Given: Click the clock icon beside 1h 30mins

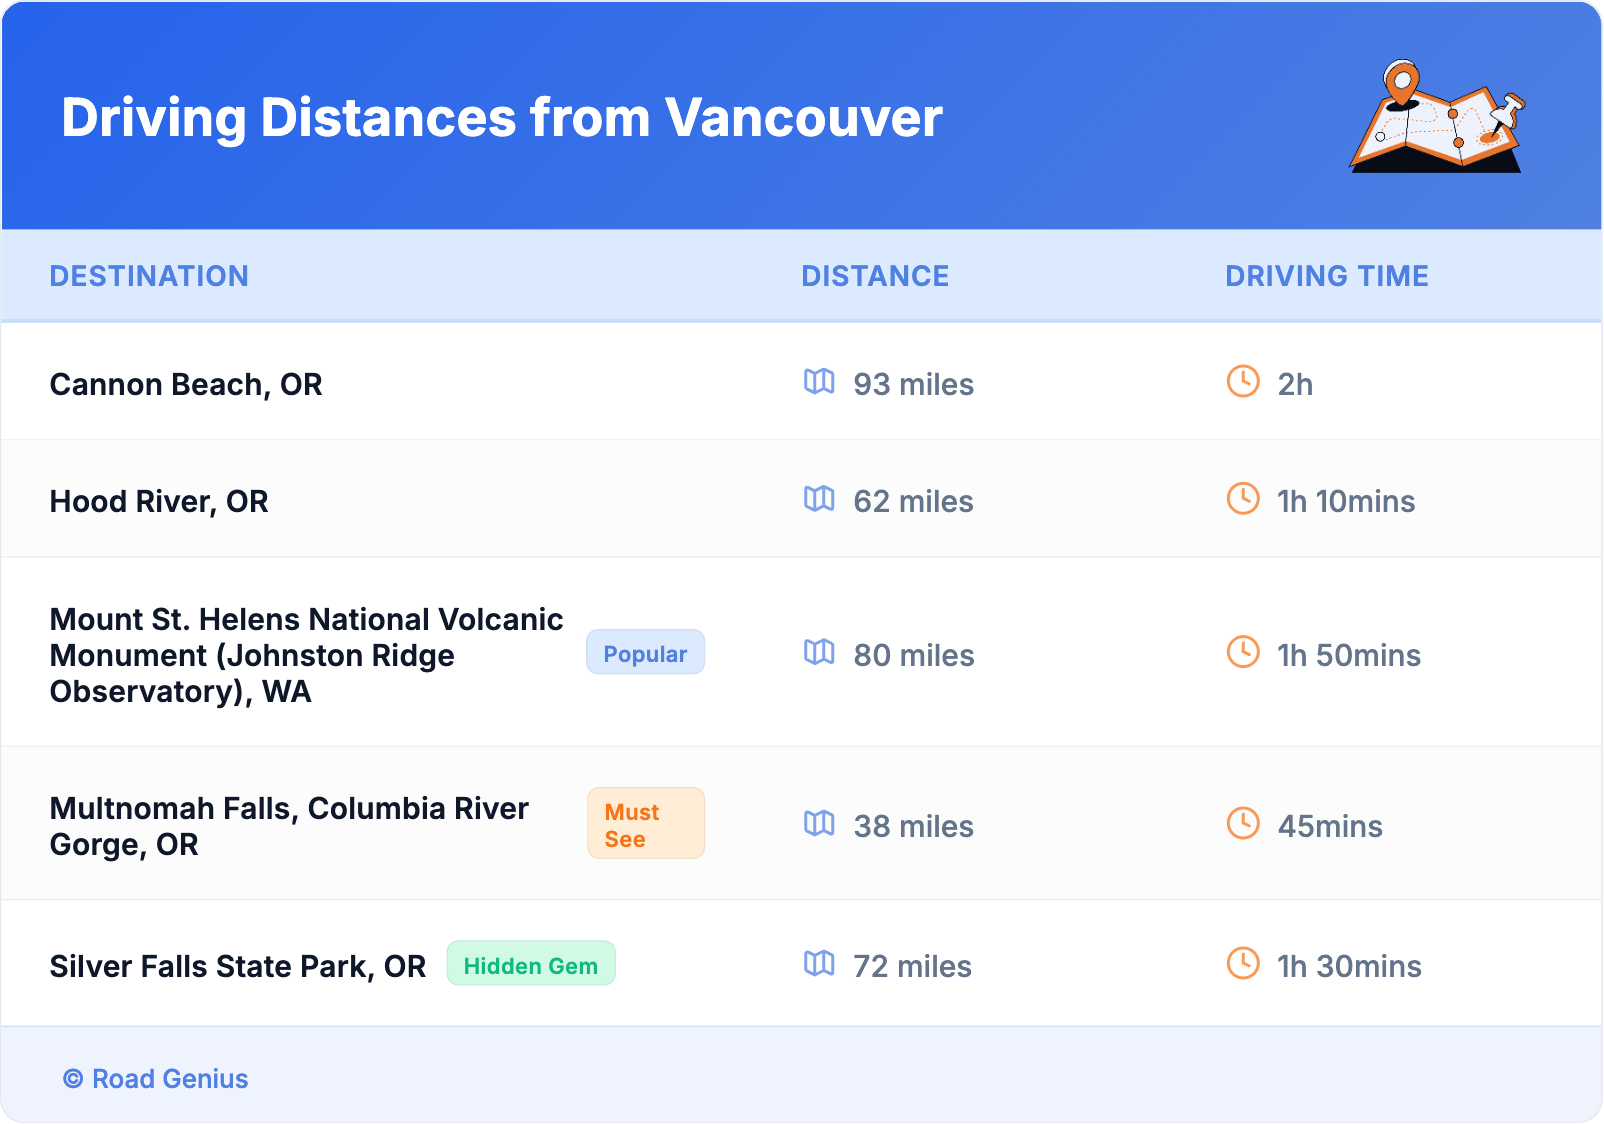Looking at the screenshot, I should (x=1243, y=964).
